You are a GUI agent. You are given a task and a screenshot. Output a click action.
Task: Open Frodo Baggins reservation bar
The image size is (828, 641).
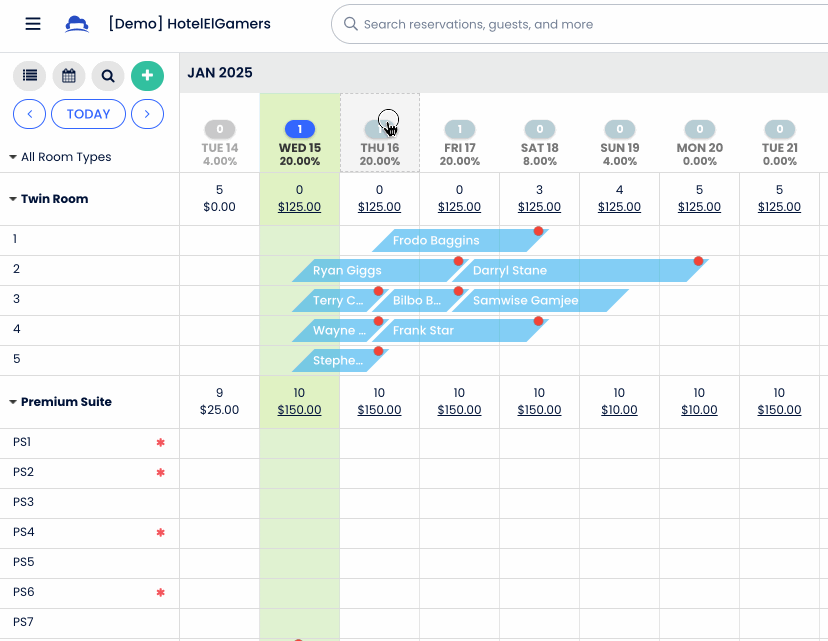[x=460, y=240]
